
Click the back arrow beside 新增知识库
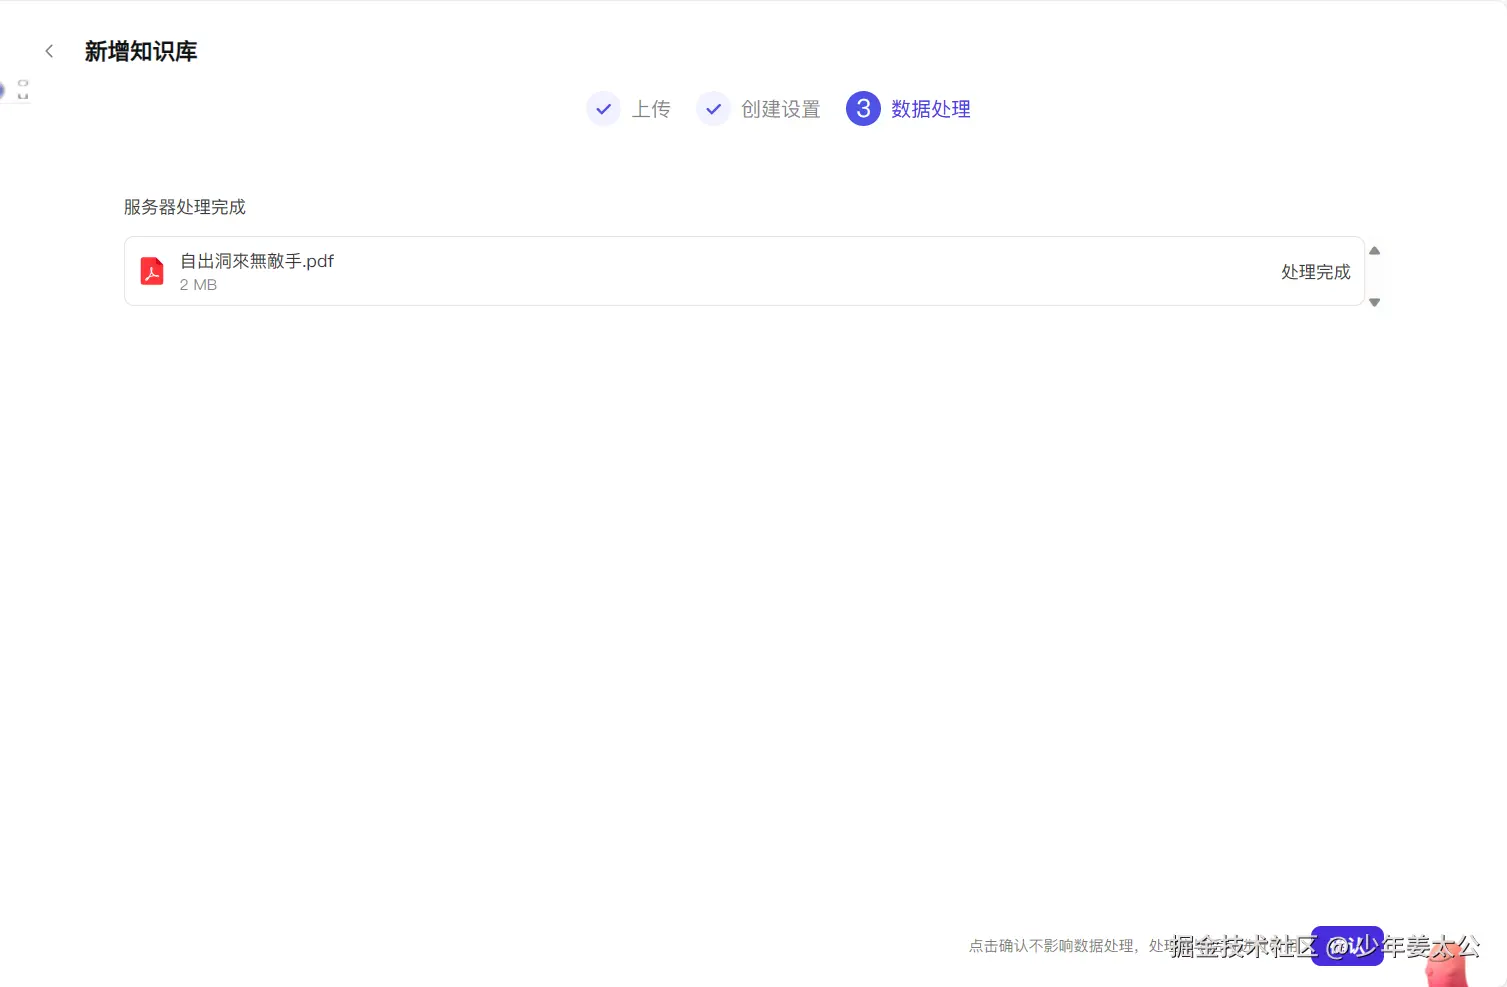(49, 51)
